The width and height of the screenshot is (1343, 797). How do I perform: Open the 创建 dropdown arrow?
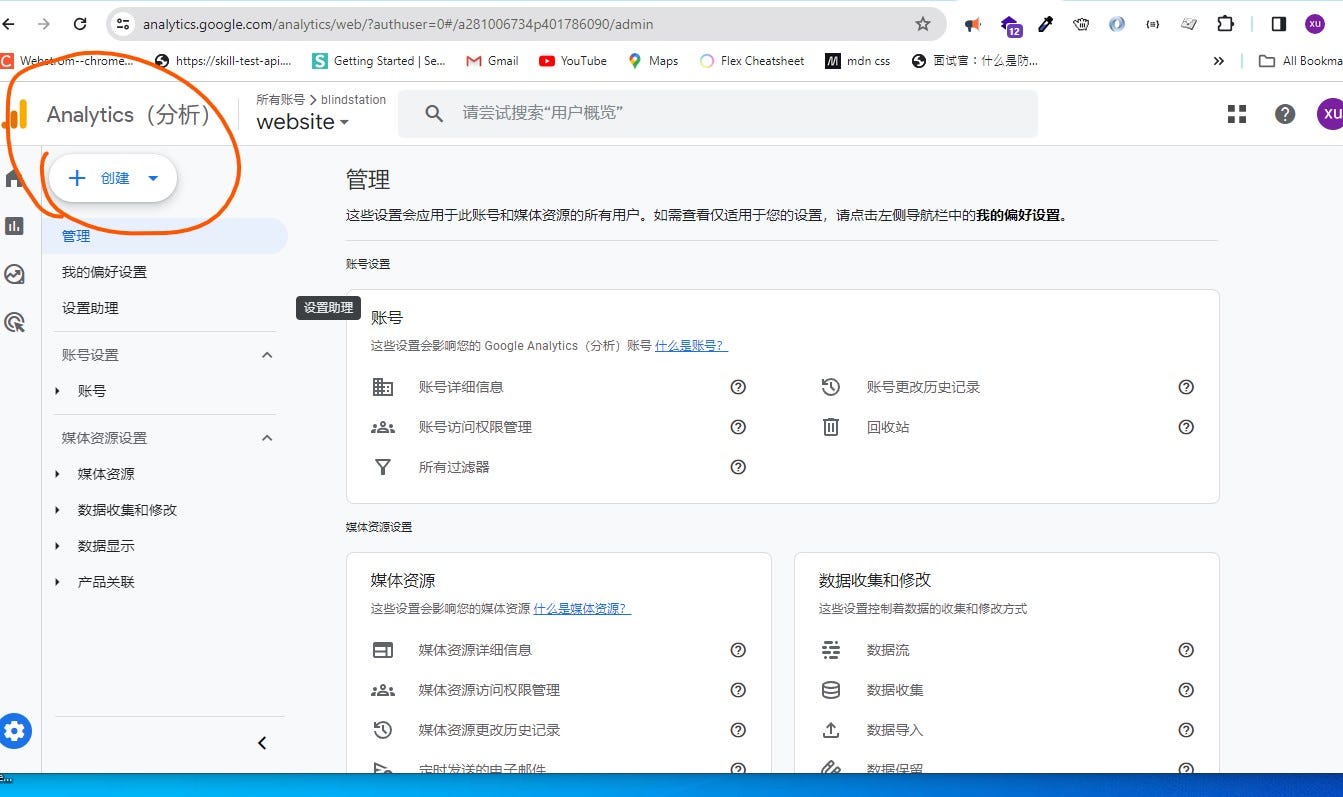153,178
